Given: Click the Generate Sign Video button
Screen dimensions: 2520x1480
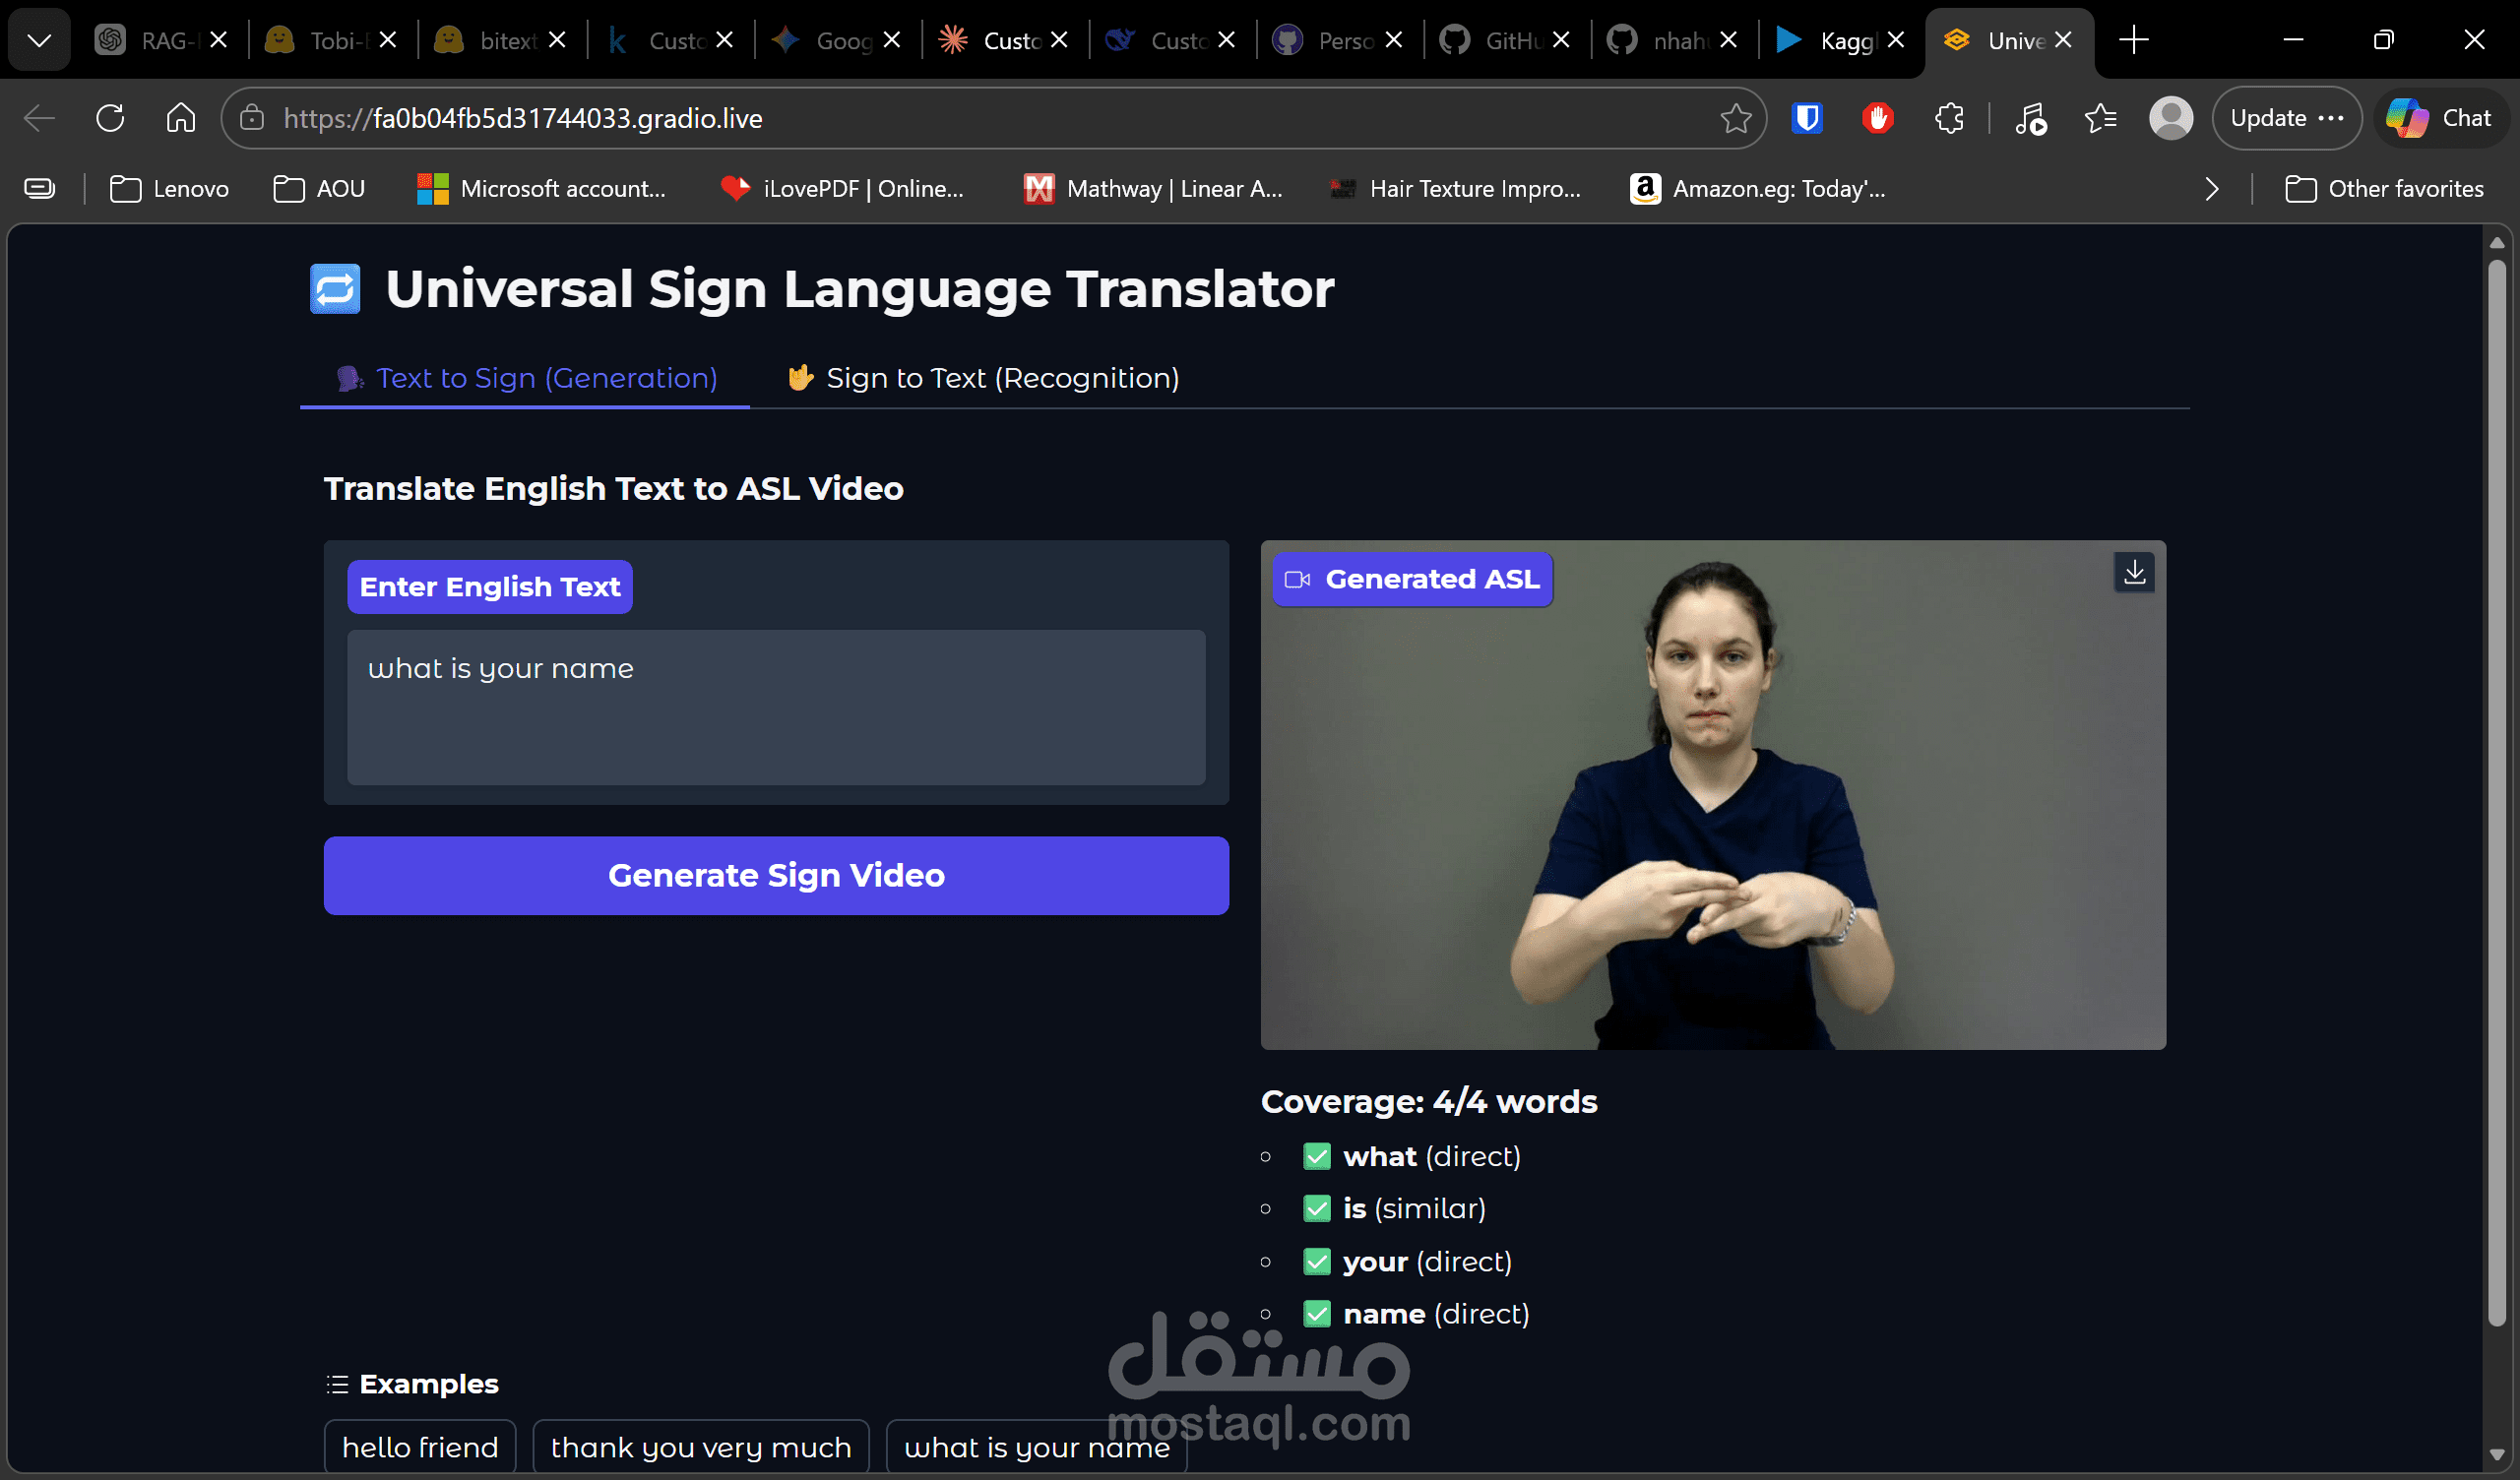Looking at the screenshot, I should click(x=776, y=875).
